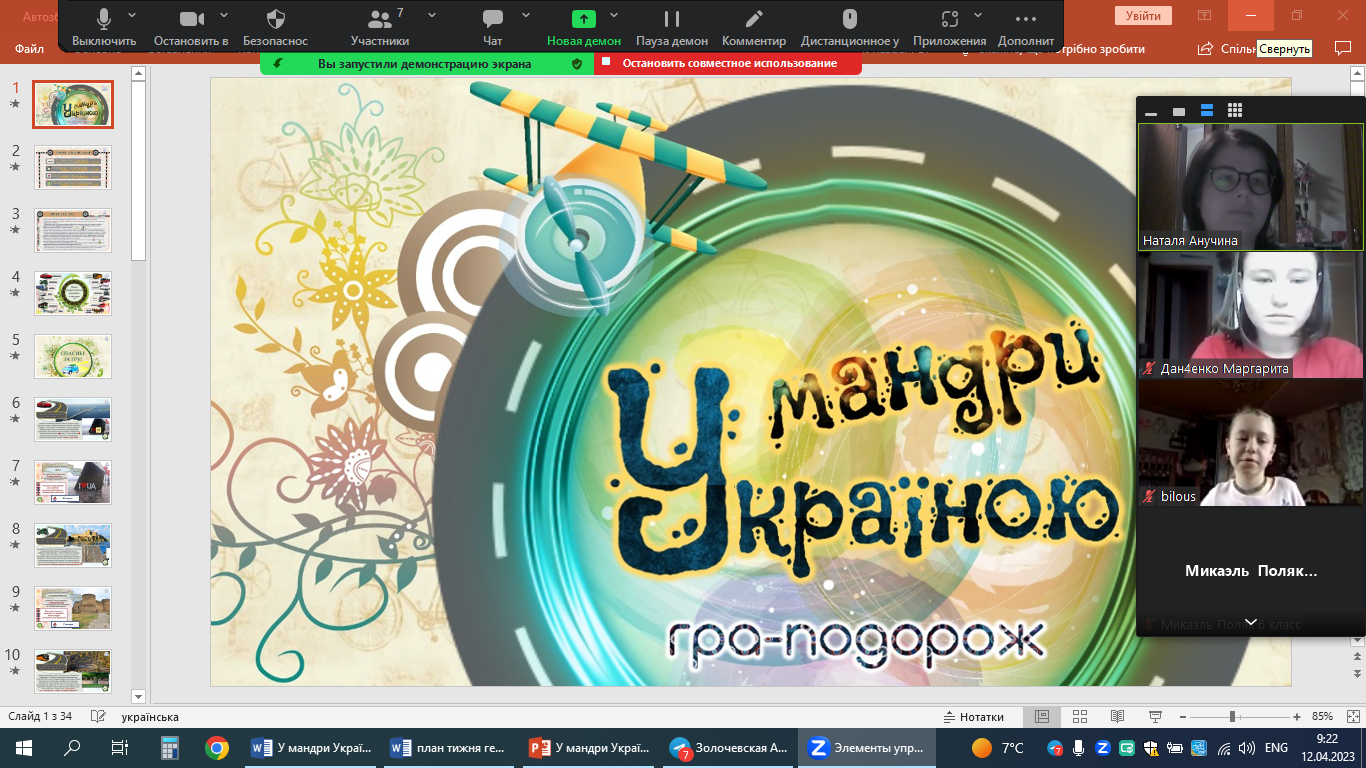Screen dimensions: 1366x768
Task: Open the Участники participants panel
Action: pos(380,27)
